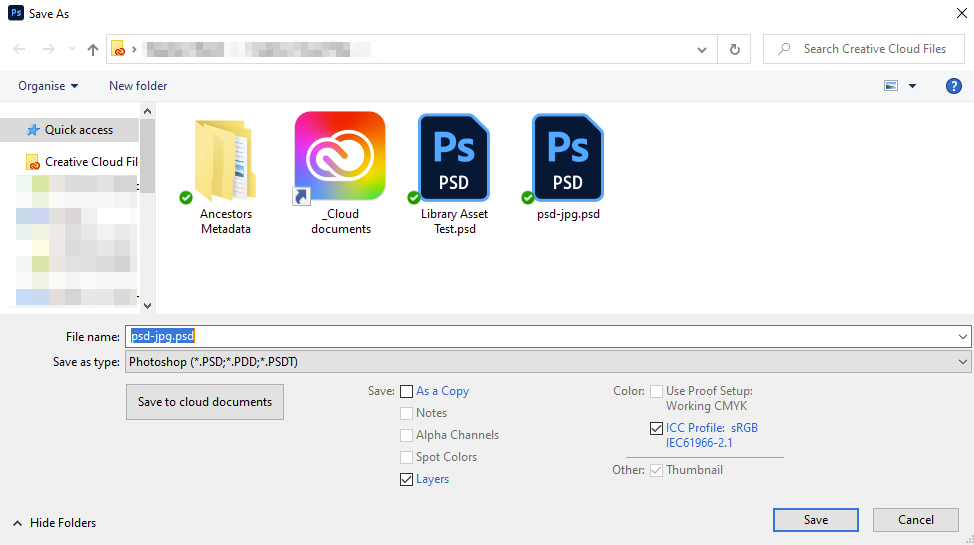Open the Organise menu
974x545 pixels.
[x=48, y=86]
